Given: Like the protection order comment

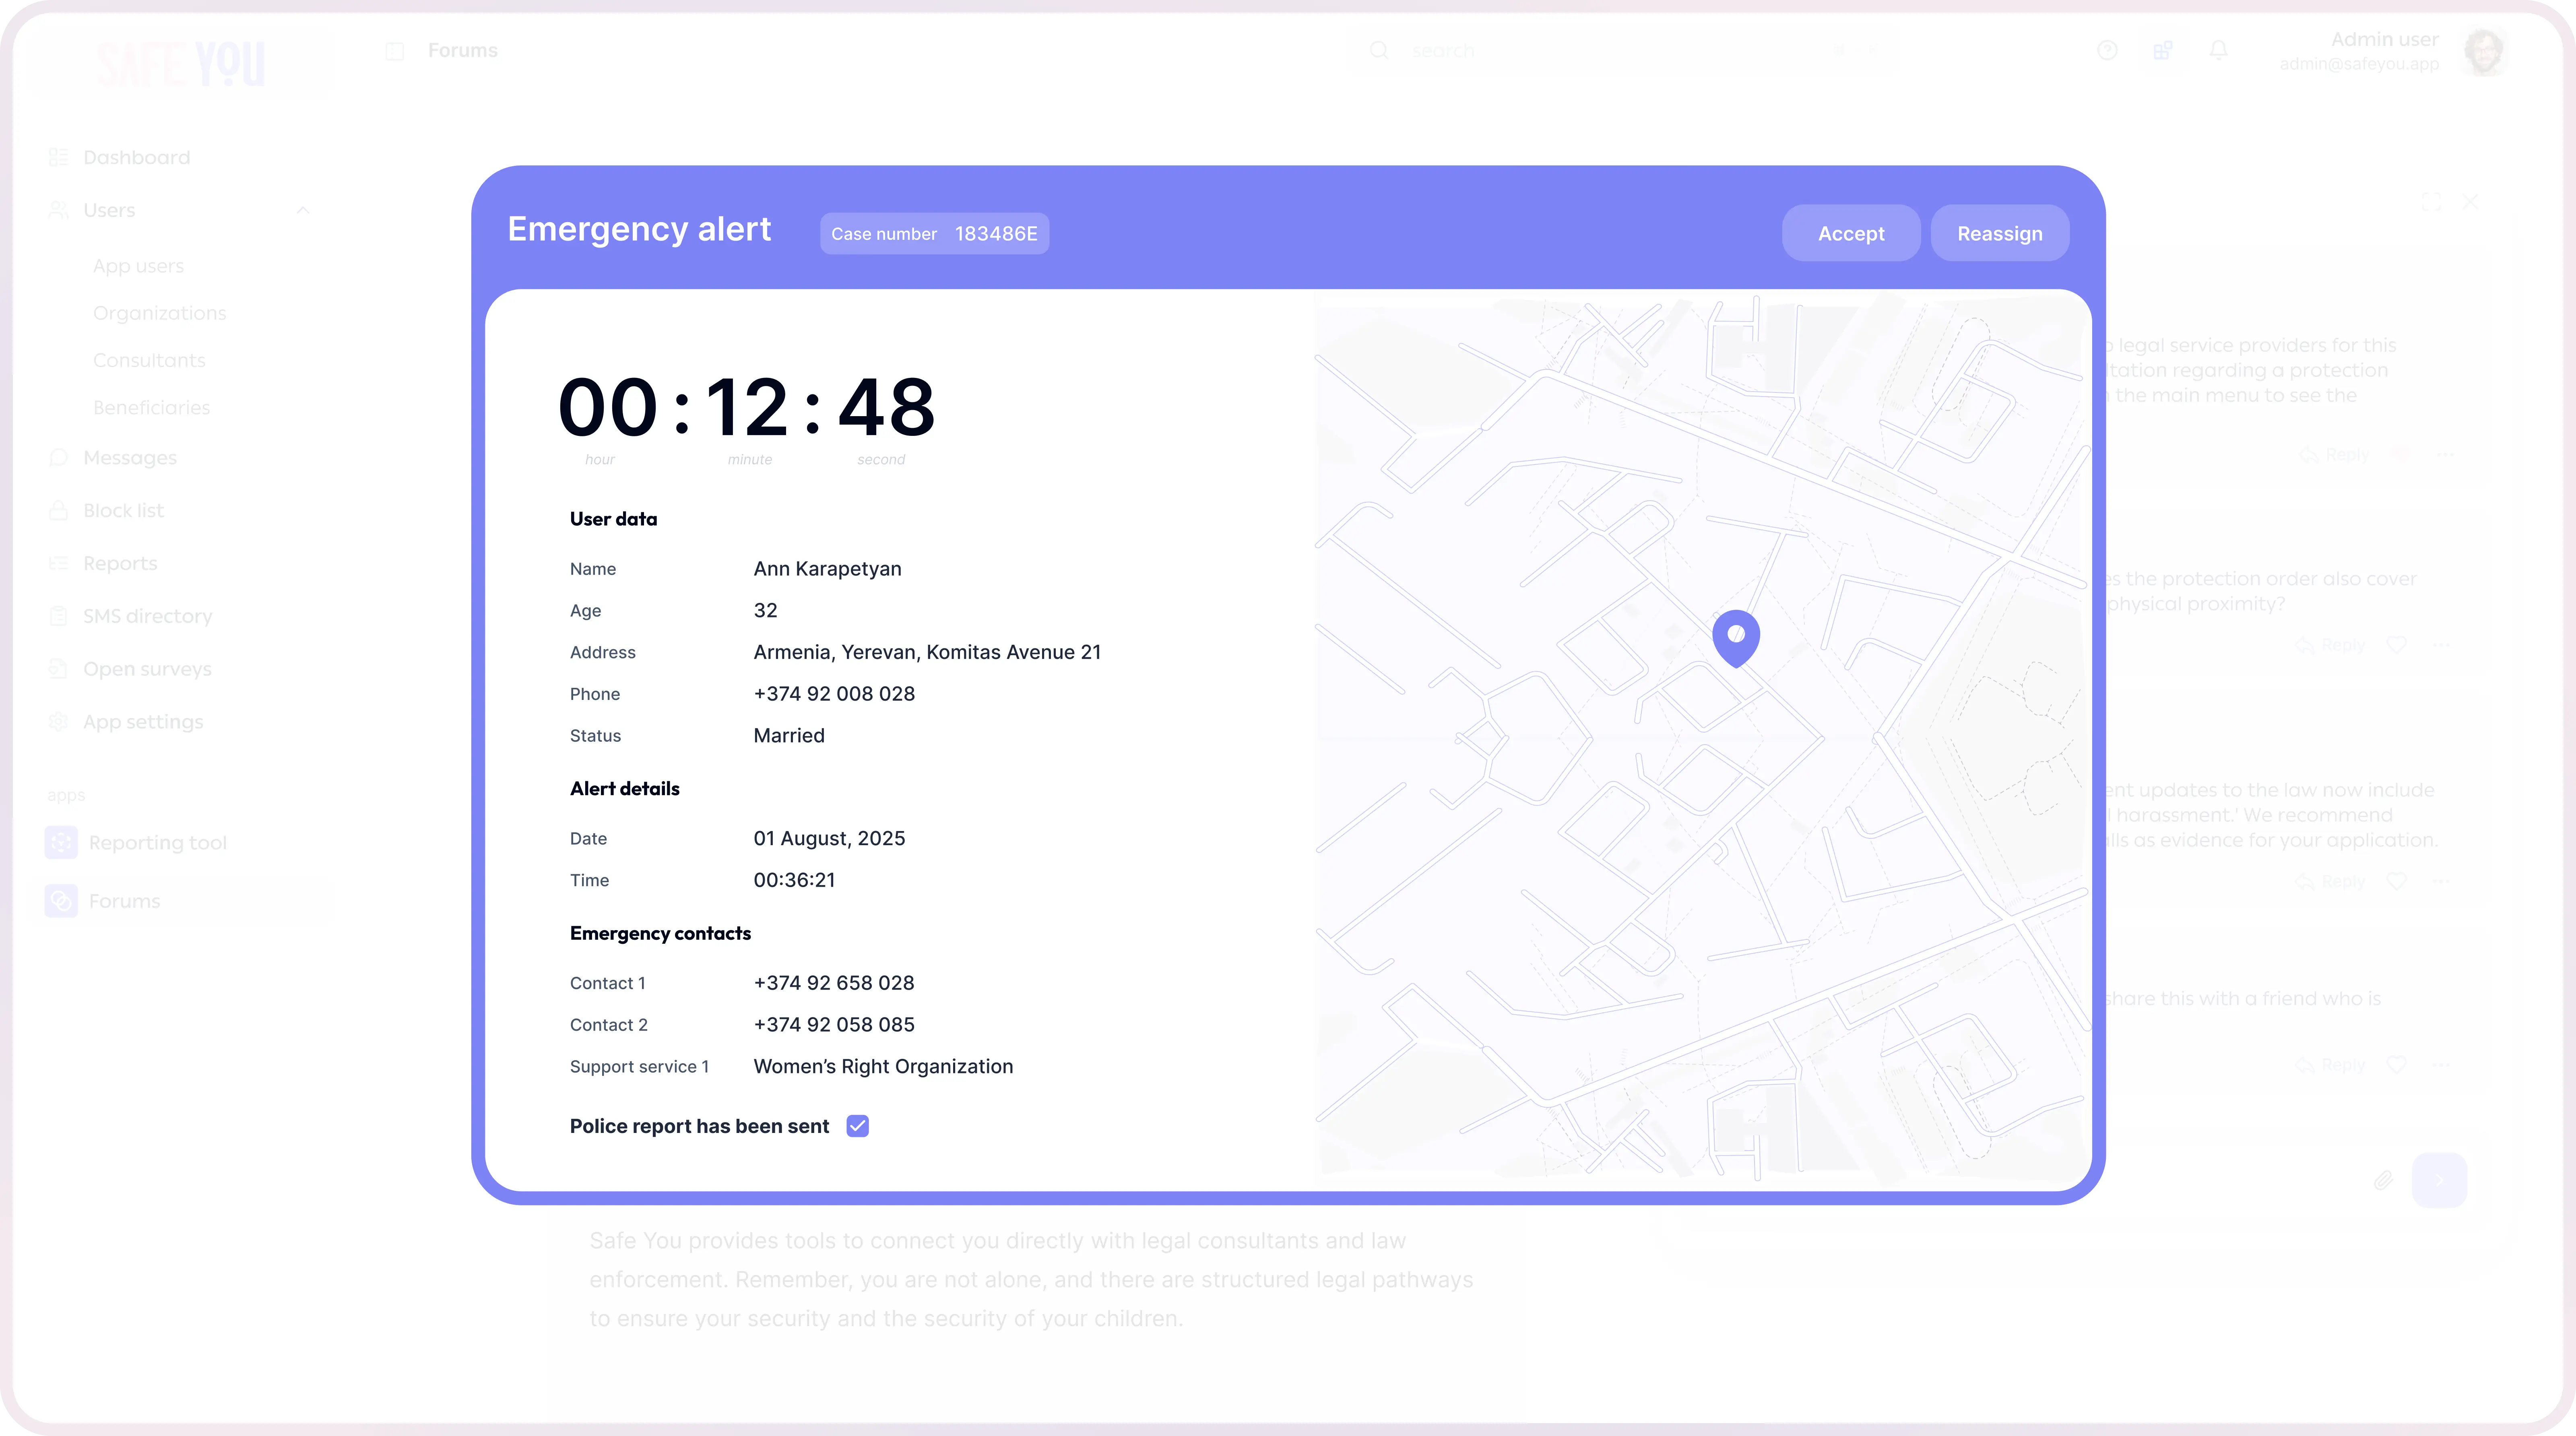Looking at the screenshot, I should coord(2396,645).
